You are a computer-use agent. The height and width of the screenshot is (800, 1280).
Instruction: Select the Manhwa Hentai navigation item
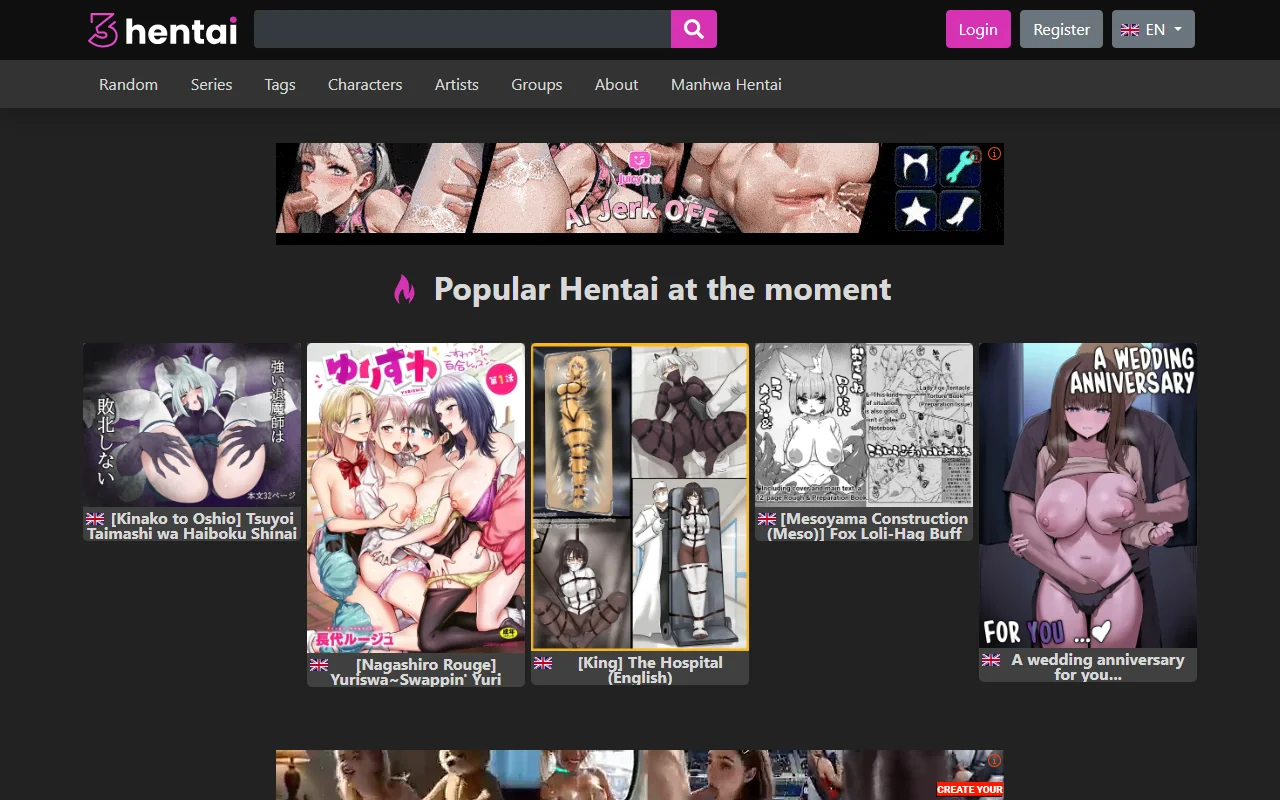[725, 84]
